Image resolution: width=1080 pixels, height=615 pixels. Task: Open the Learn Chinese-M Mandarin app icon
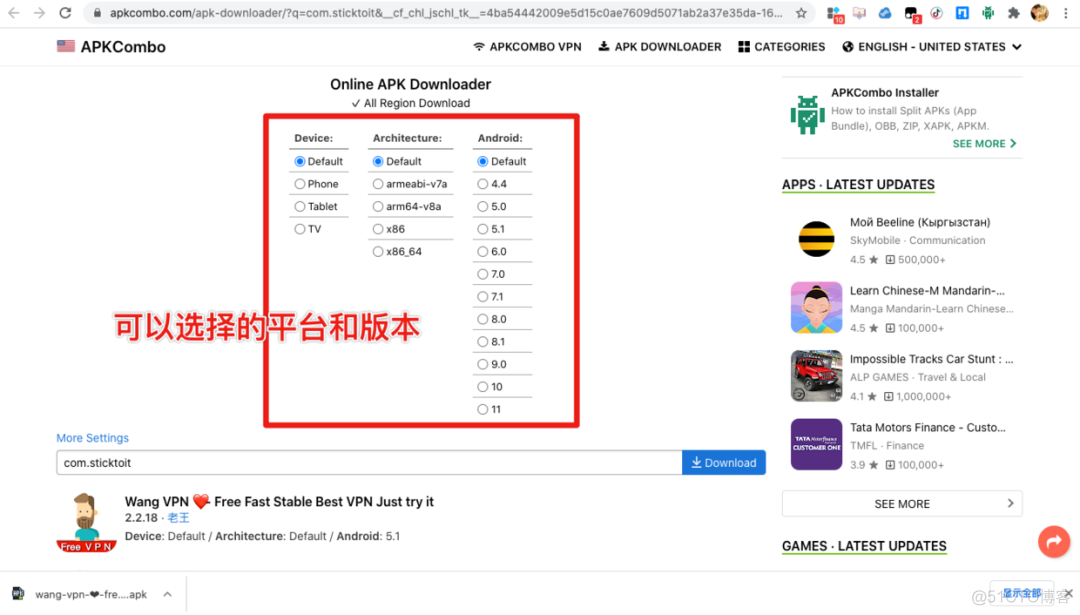(816, 307)
